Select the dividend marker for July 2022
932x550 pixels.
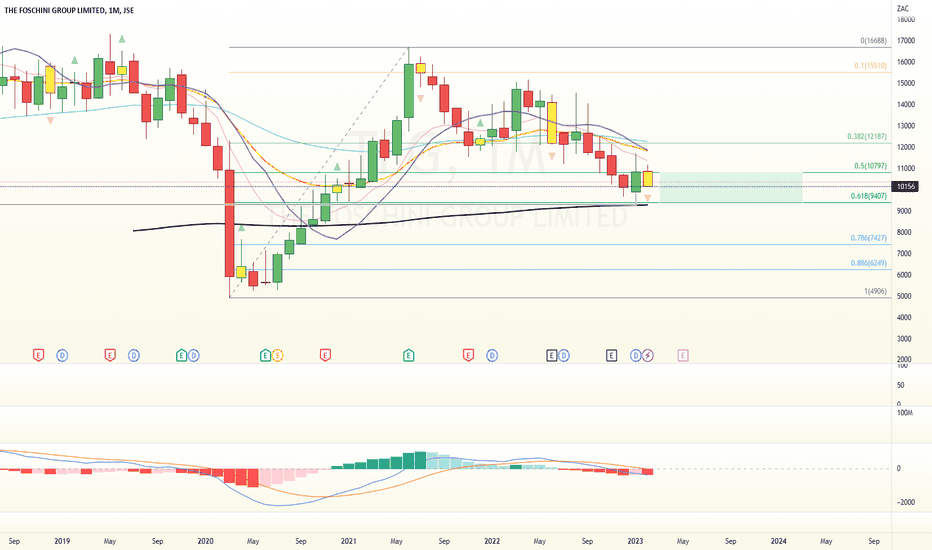pyautogui.click(x=563, y=356)
